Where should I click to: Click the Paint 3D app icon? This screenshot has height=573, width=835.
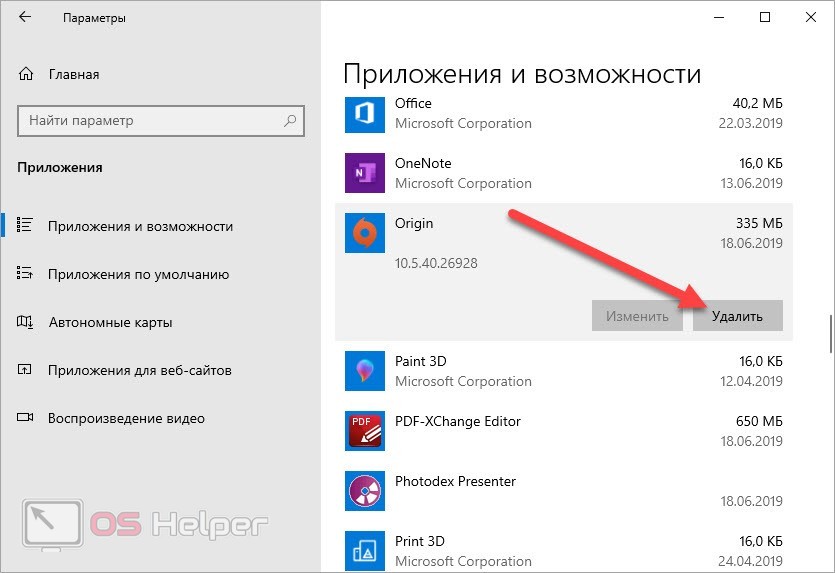point(365,371)
